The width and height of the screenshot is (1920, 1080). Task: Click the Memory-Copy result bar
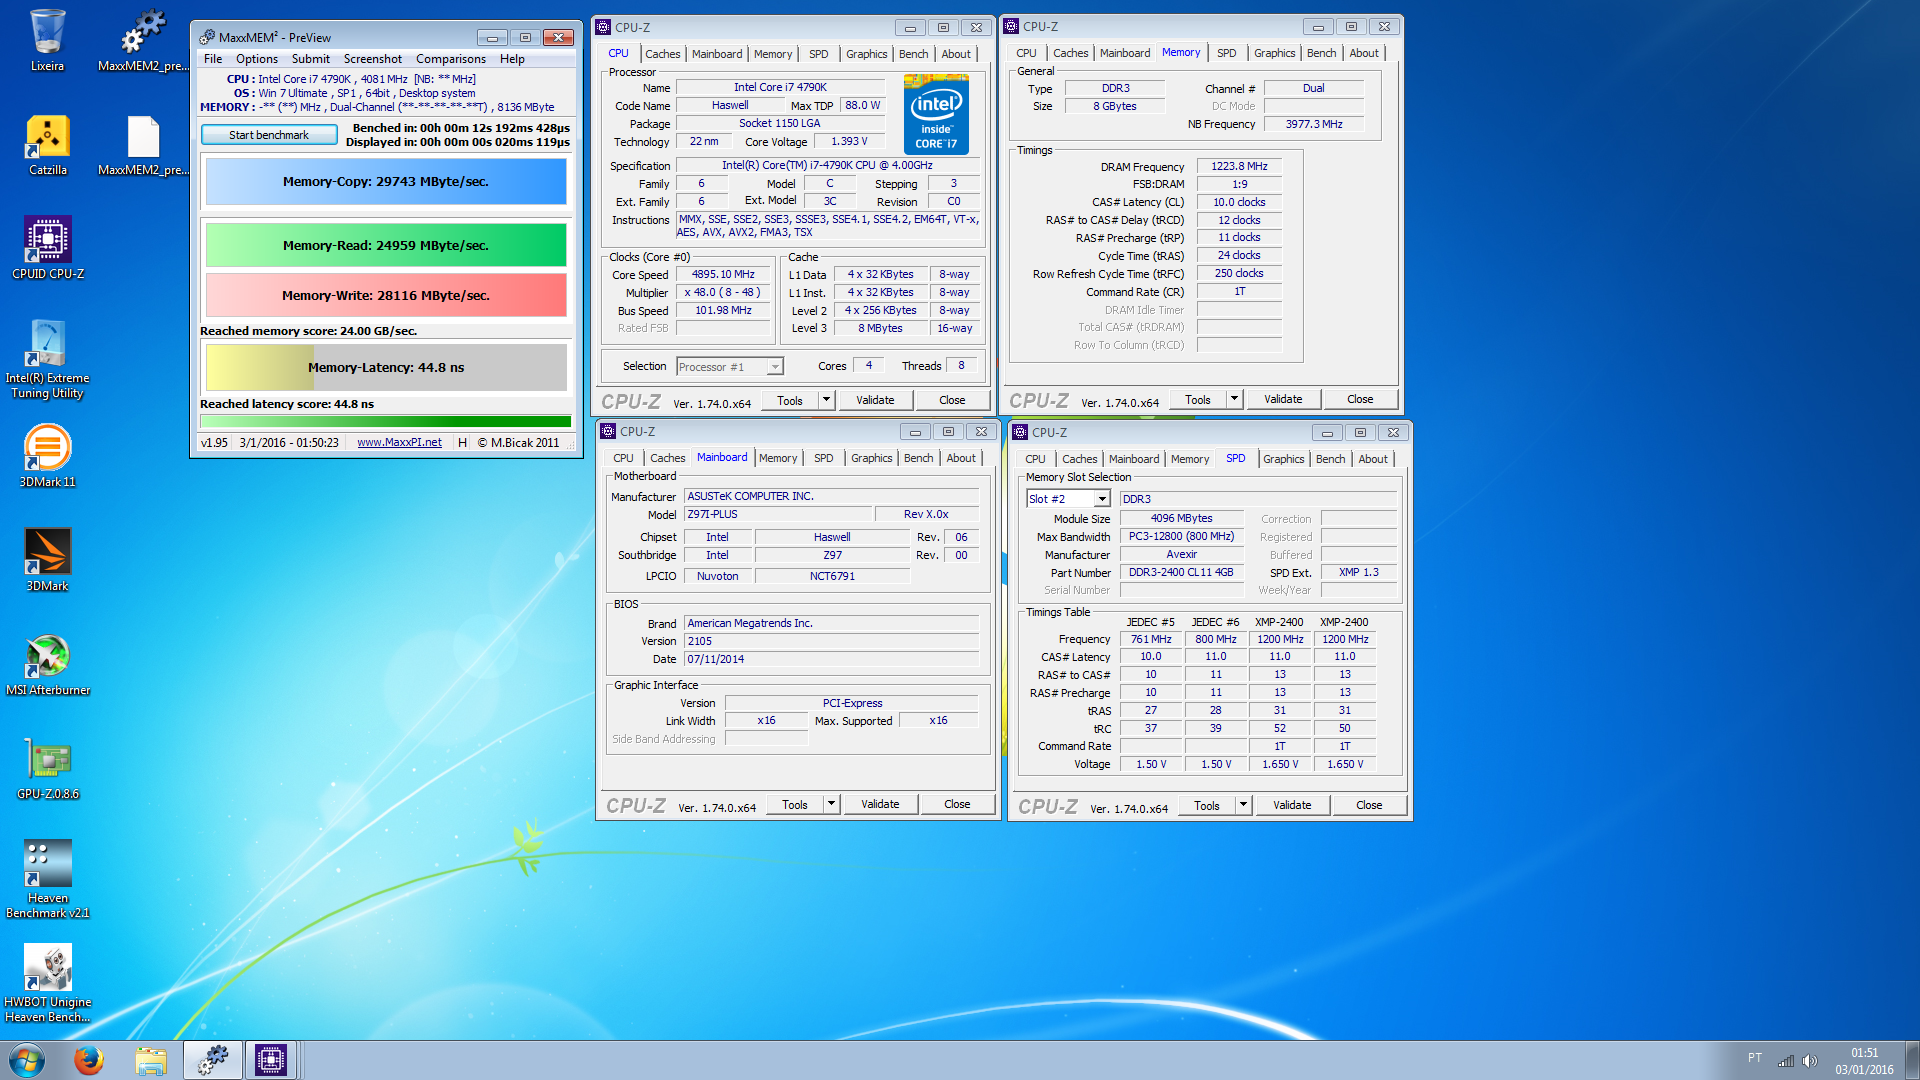coord(386,182)
